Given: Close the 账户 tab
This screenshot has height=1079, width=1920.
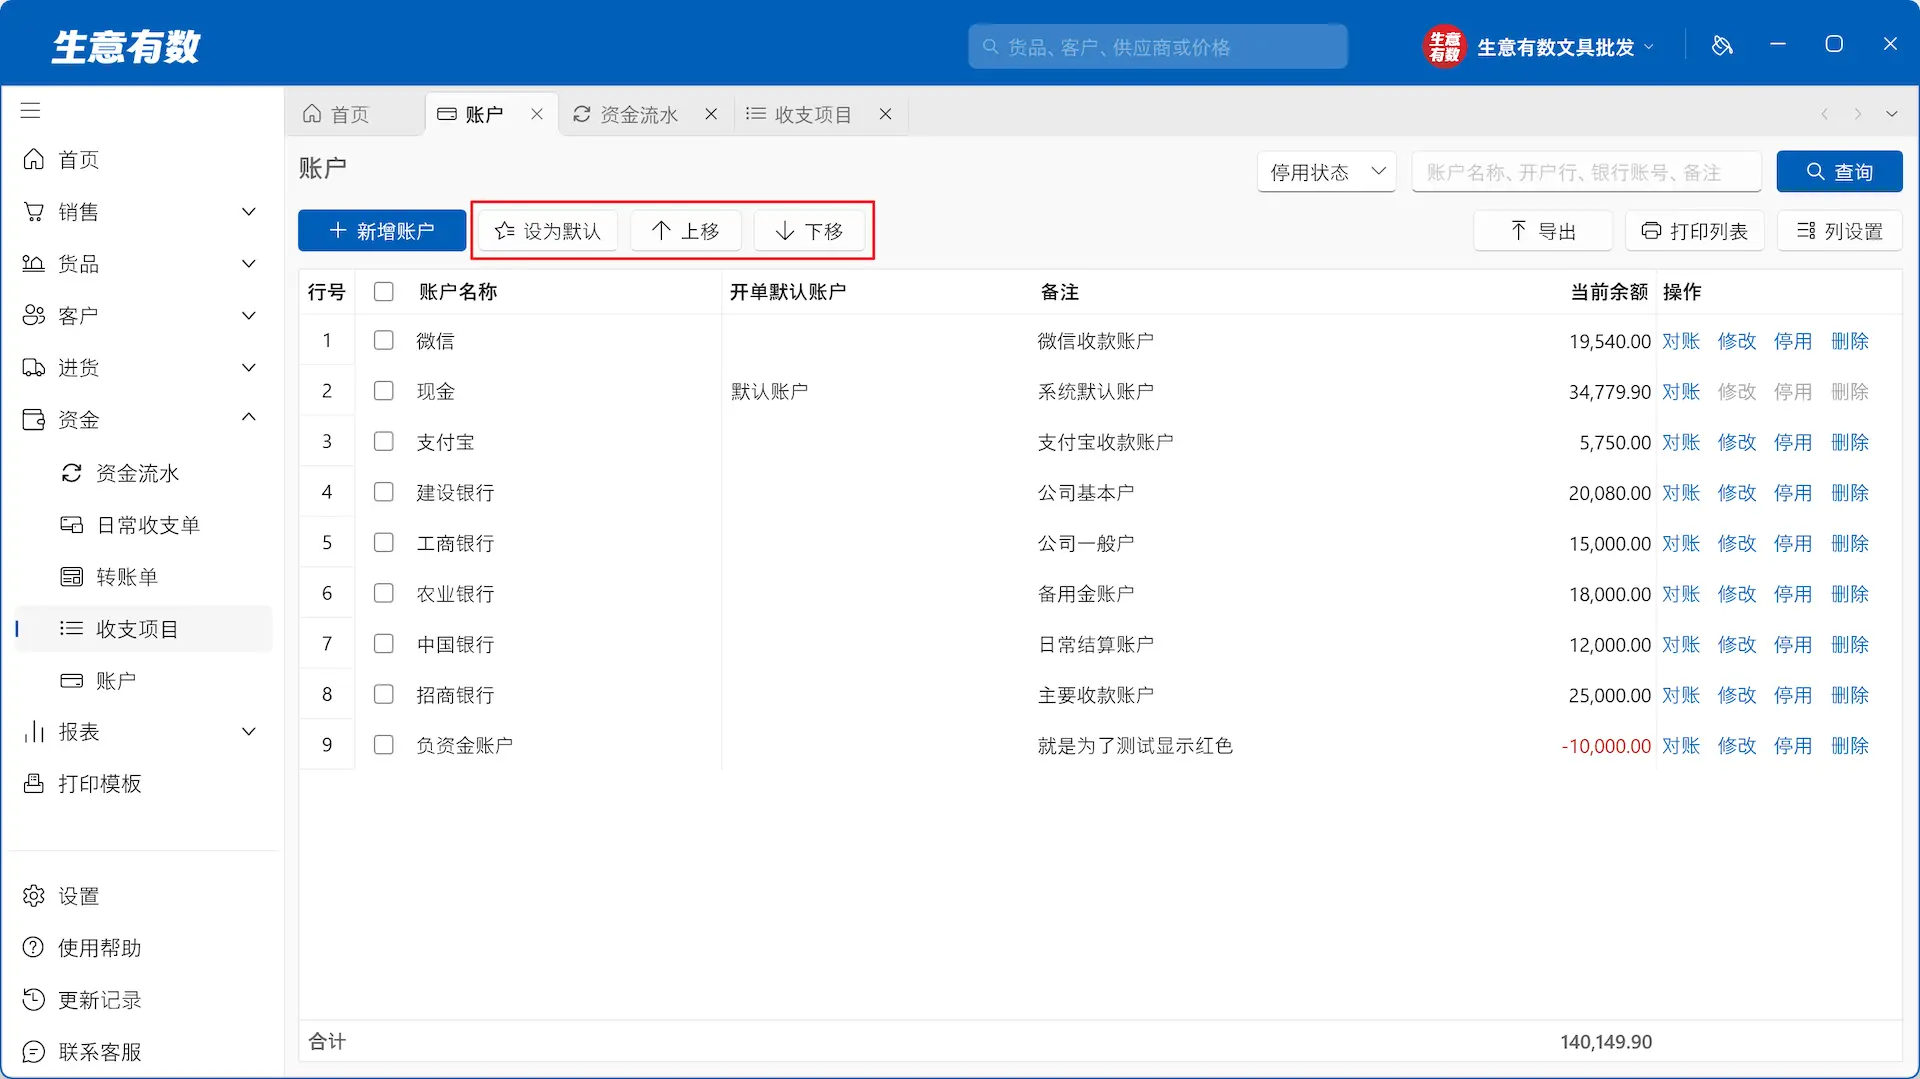Looking at the screenshot, I should point(537,114).
